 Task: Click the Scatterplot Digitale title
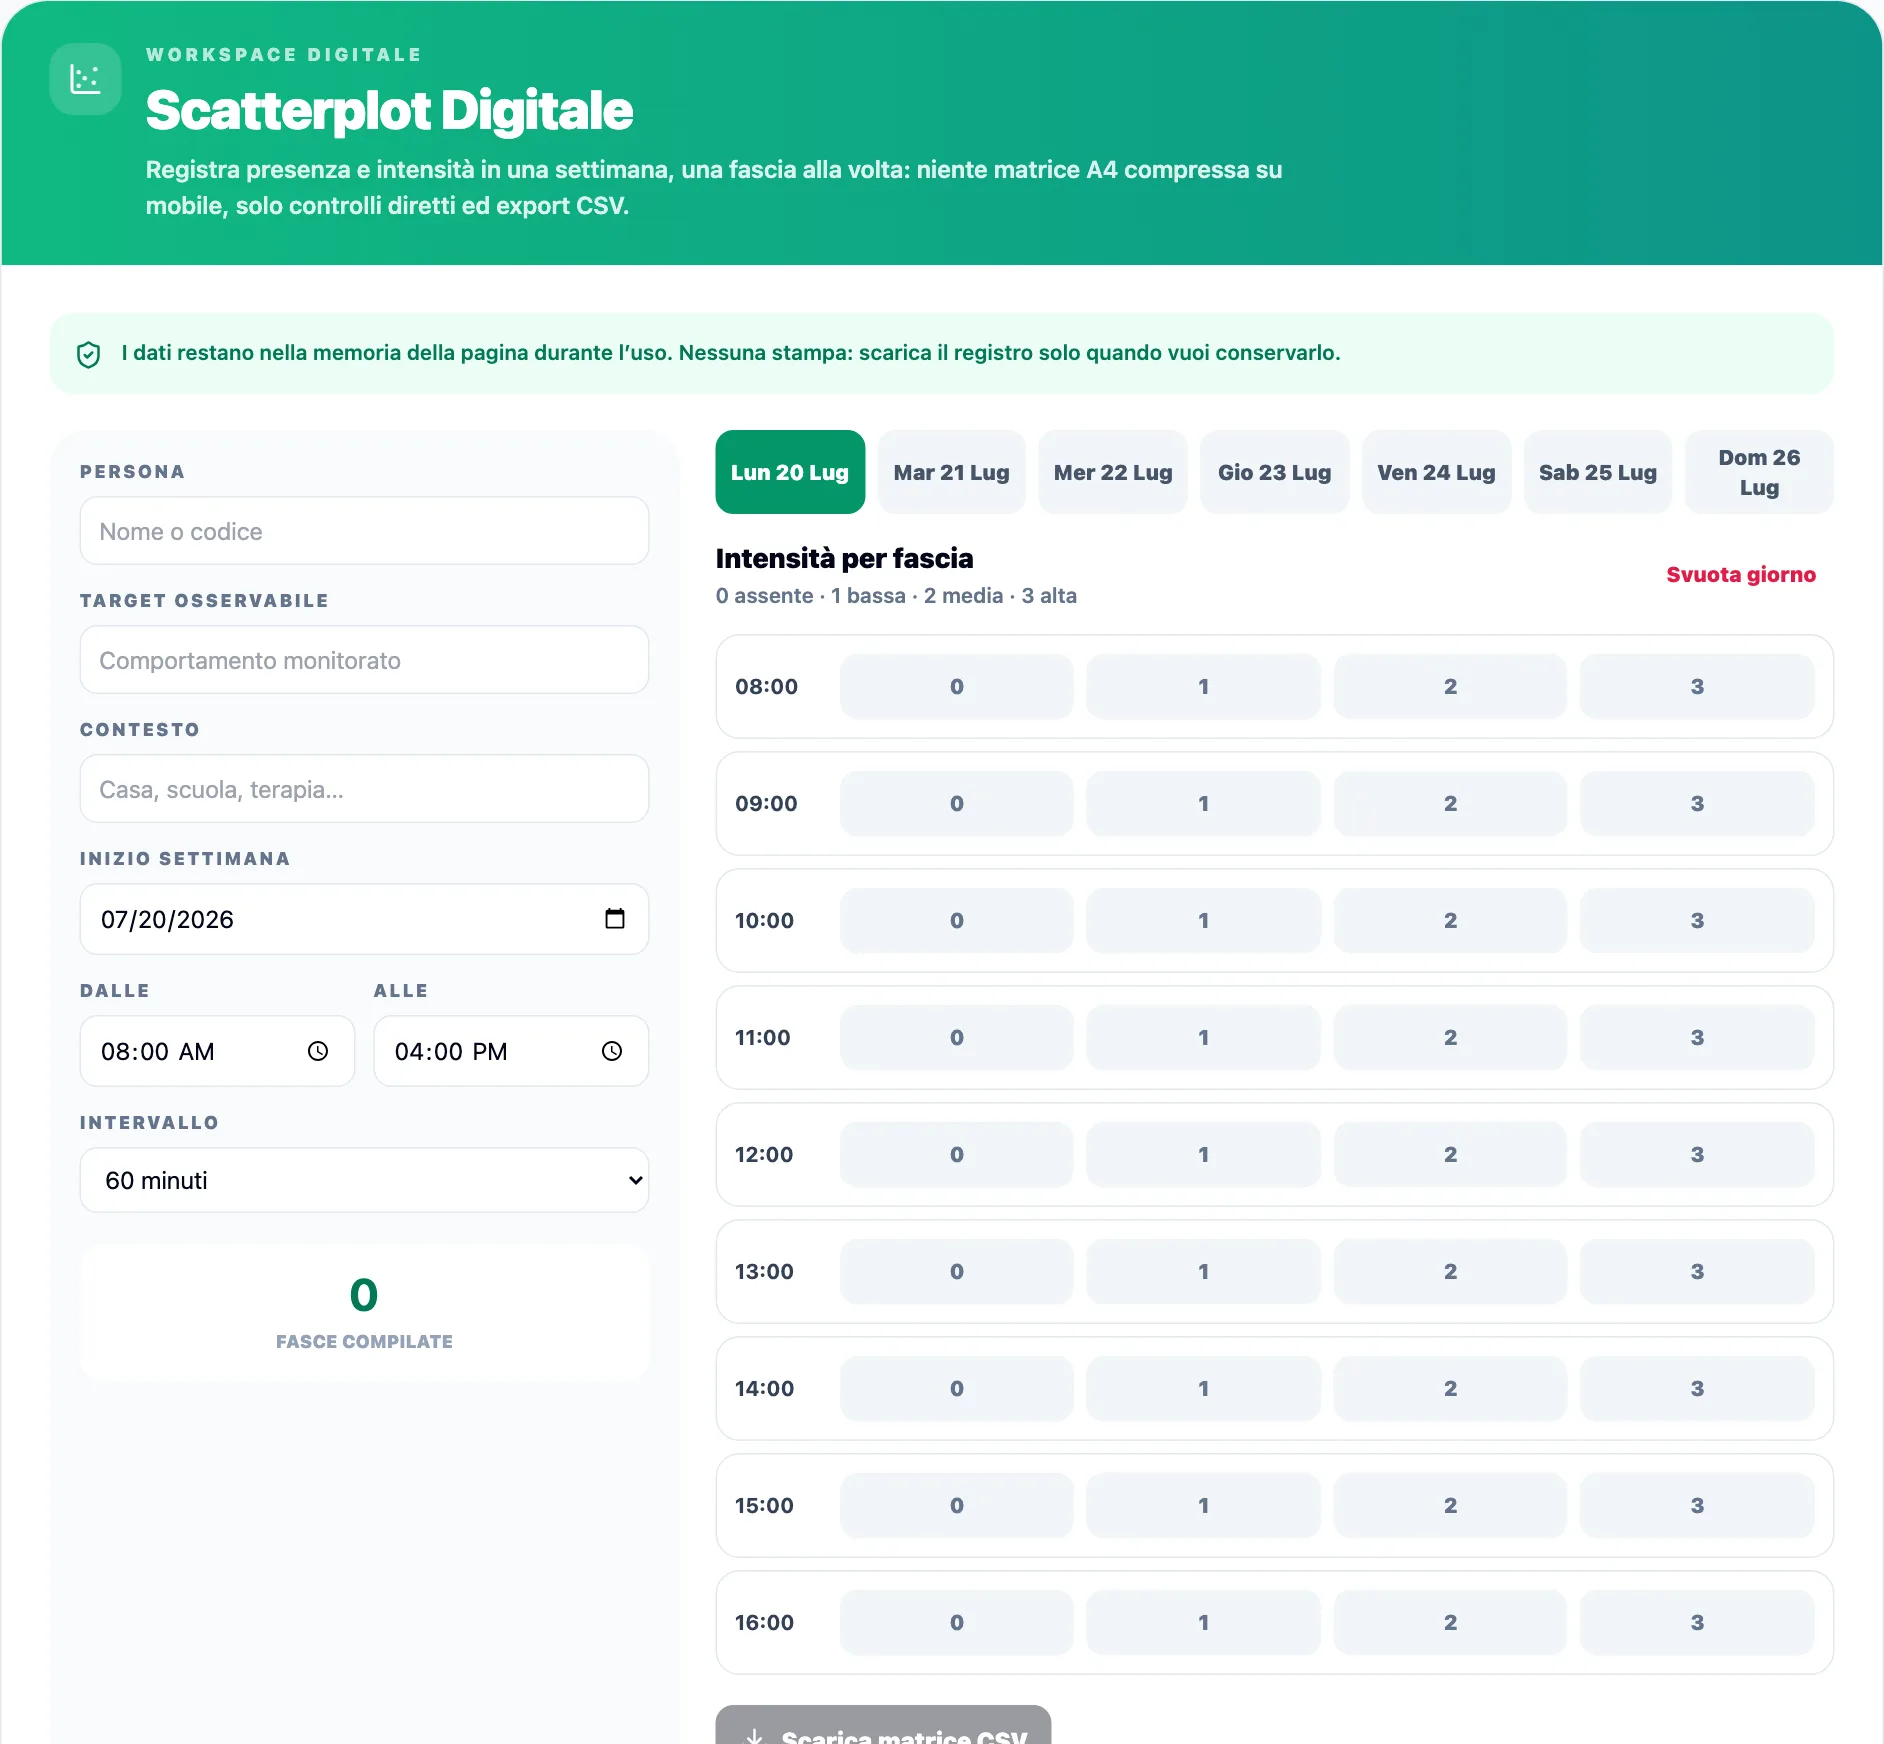pos(389,110)
